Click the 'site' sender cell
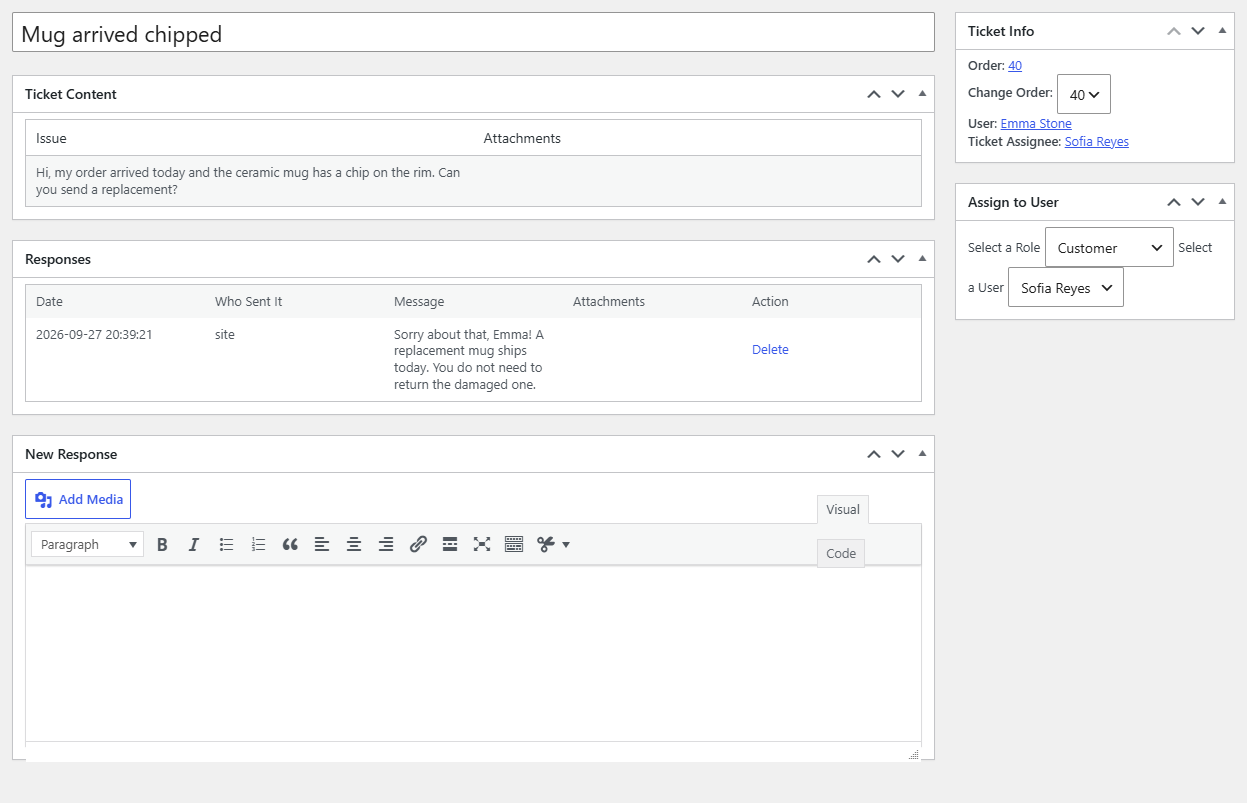This screenshot has height=803, width=1247. point(225,334)
